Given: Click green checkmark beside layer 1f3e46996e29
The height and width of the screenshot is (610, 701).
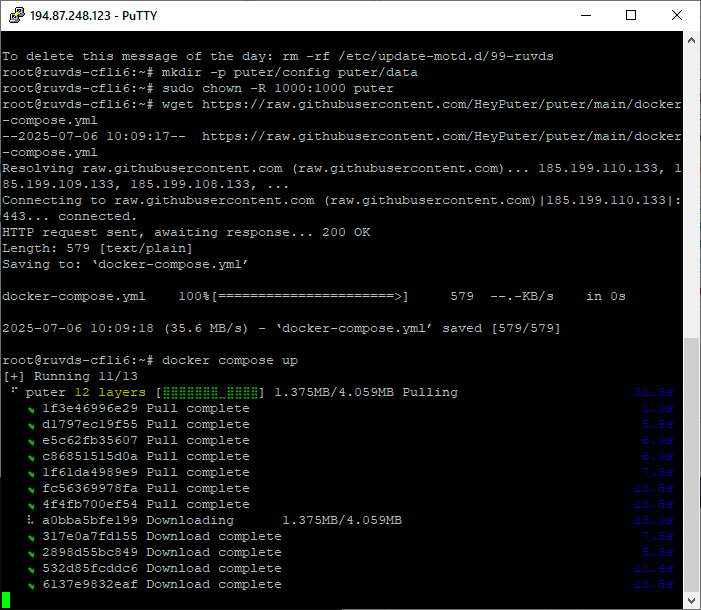Looking at the screenshot, I should point(31,409).
